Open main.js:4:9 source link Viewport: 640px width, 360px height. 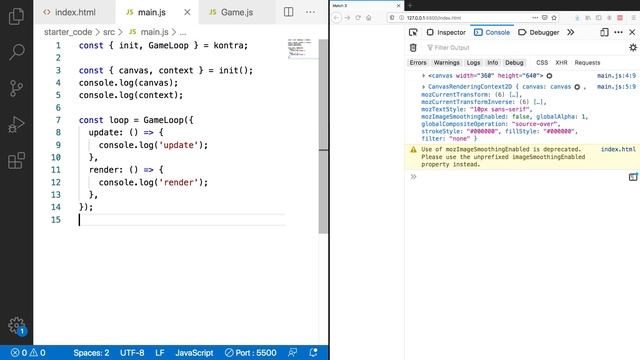click(616, 76)
